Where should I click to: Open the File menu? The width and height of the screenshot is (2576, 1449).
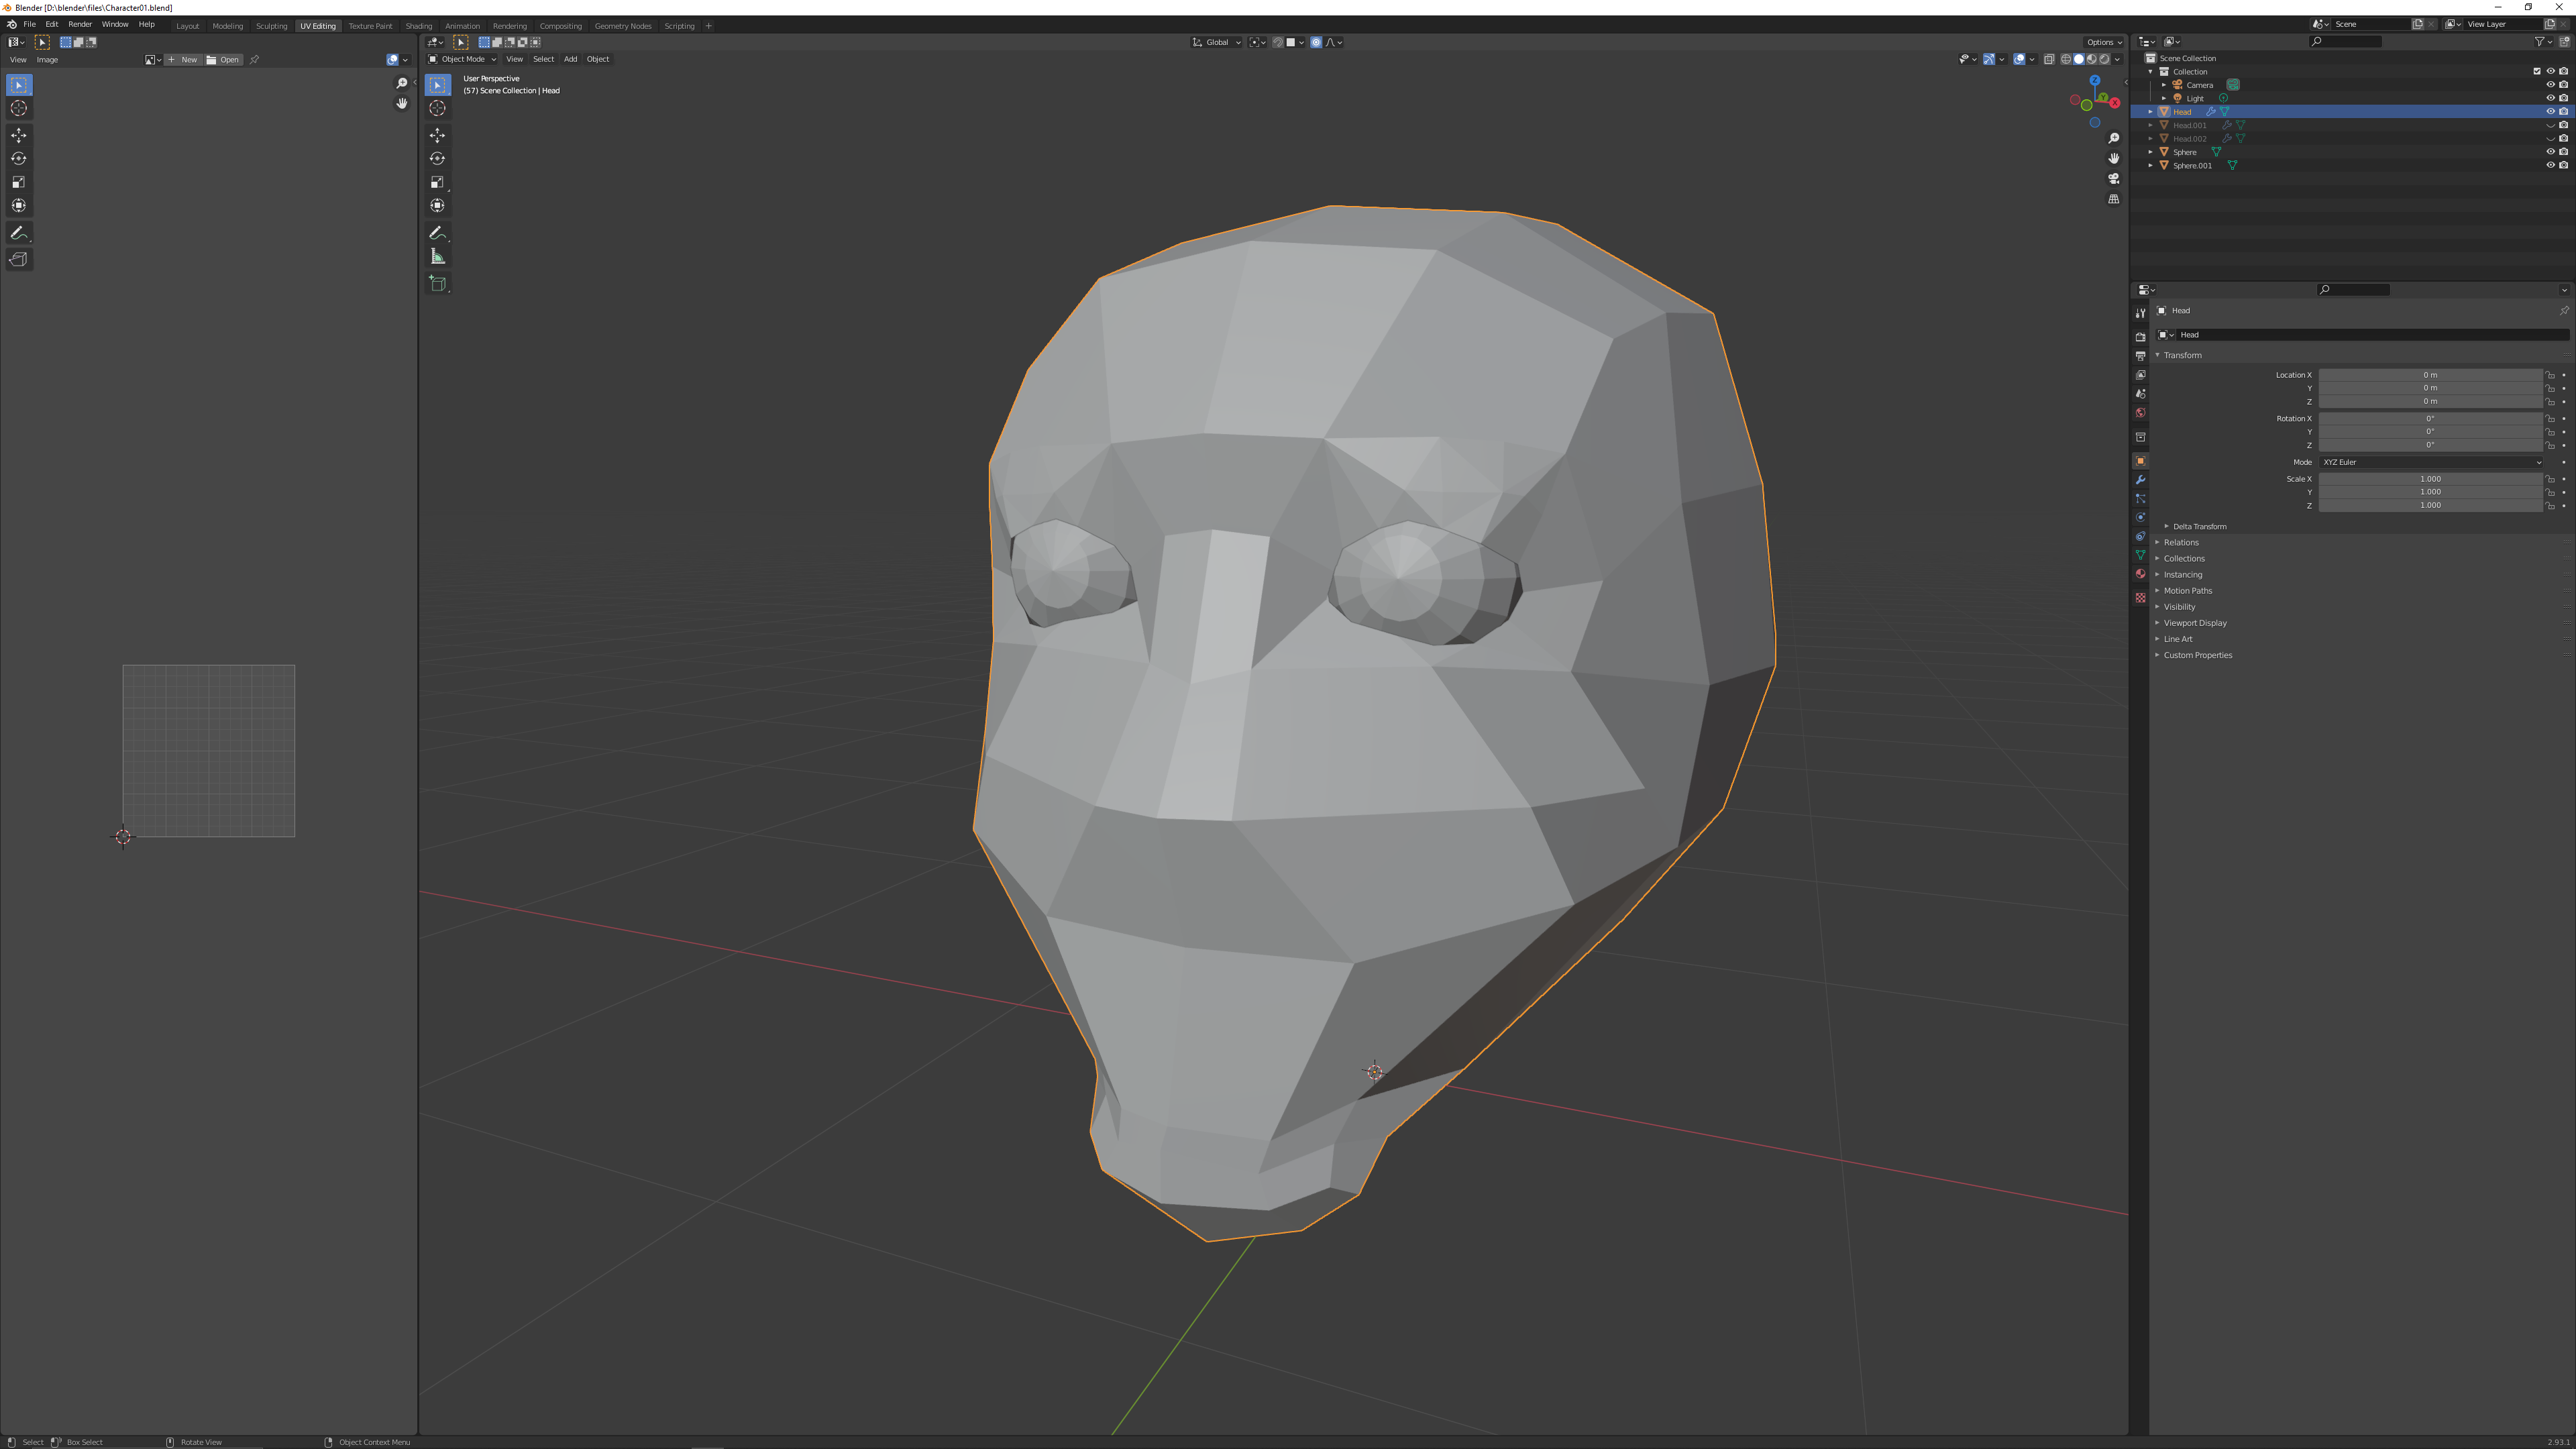(30, 24)
